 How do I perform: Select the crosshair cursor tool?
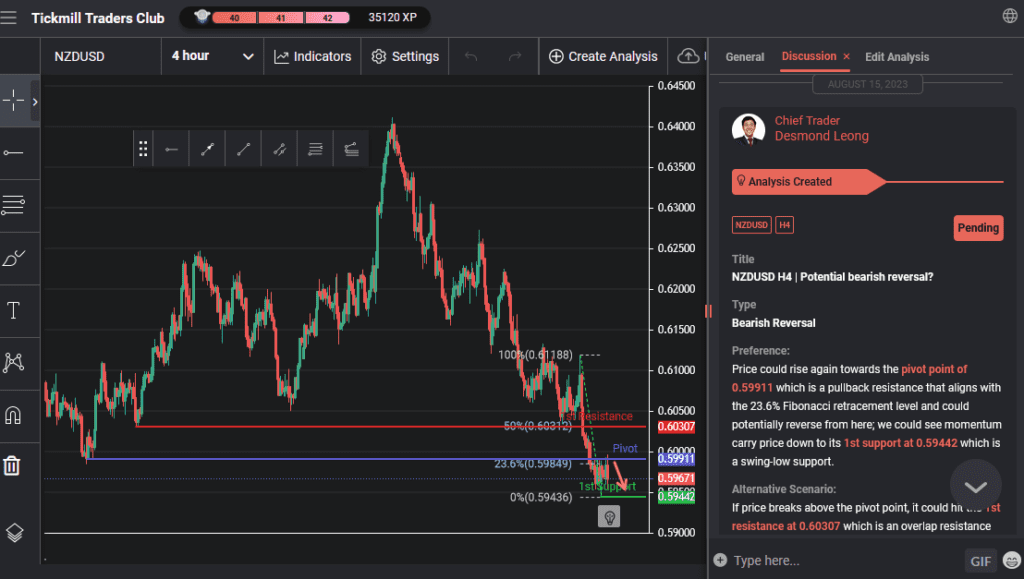click(14, 101)
